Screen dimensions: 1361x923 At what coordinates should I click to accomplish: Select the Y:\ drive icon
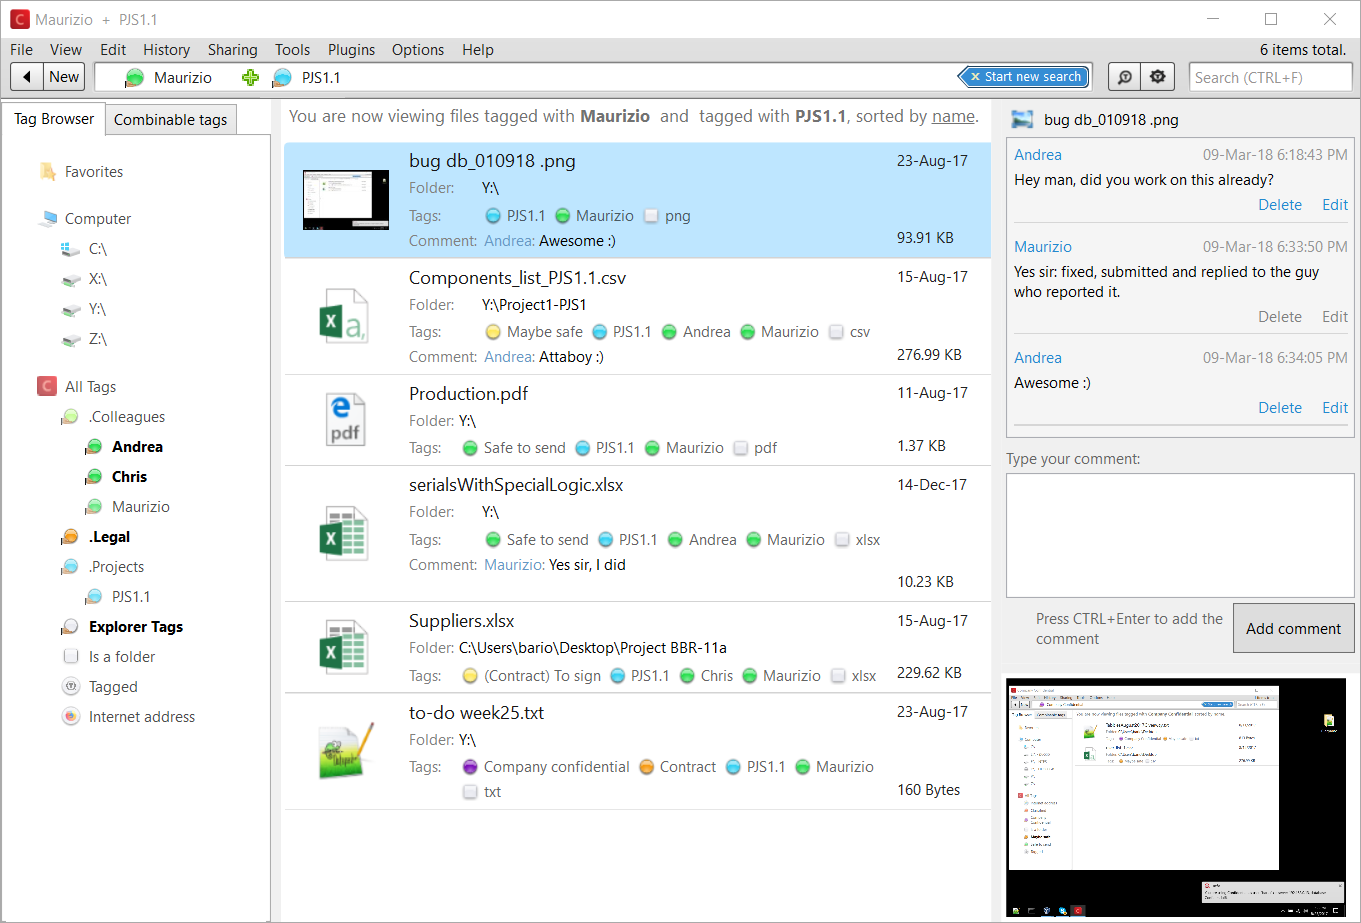click(x=70, y=309)
